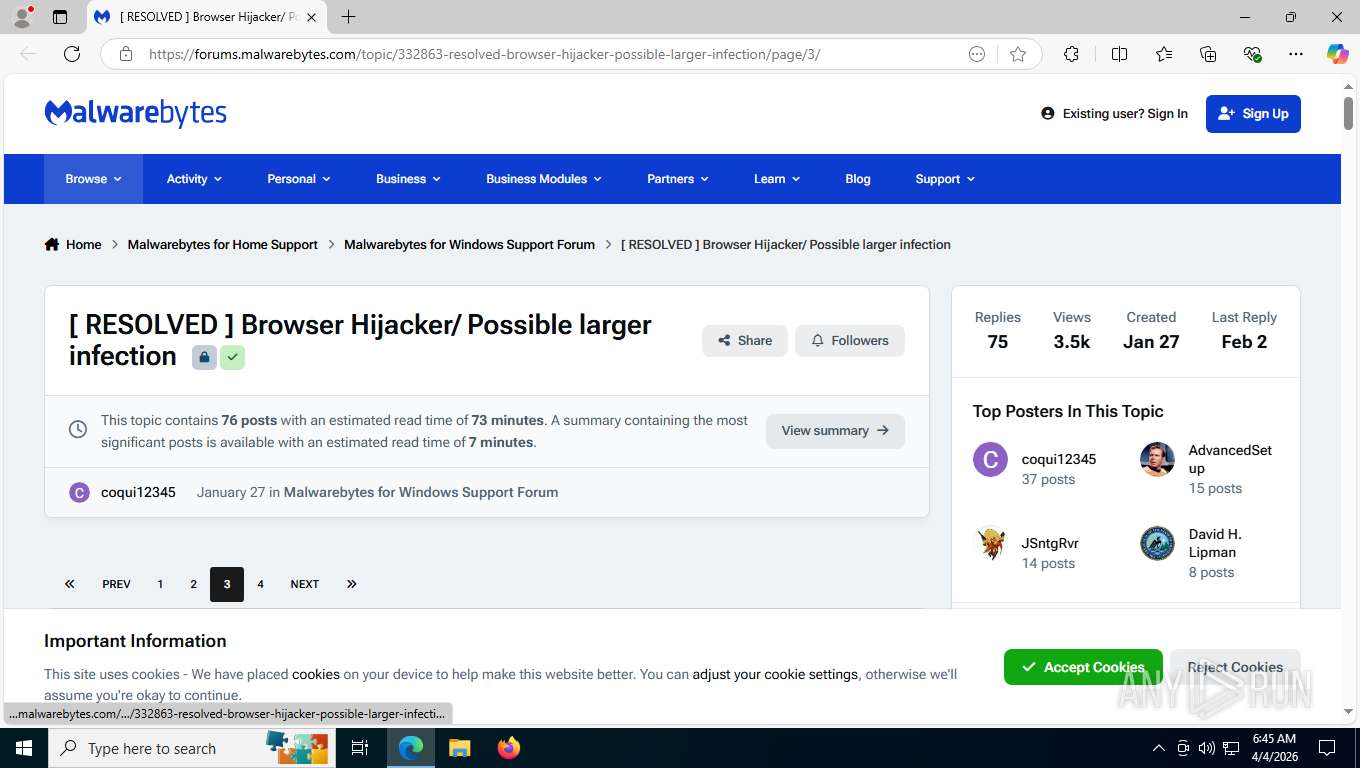1360x768 pixels.
Task: Select current page 3 button
Action: 227,584
